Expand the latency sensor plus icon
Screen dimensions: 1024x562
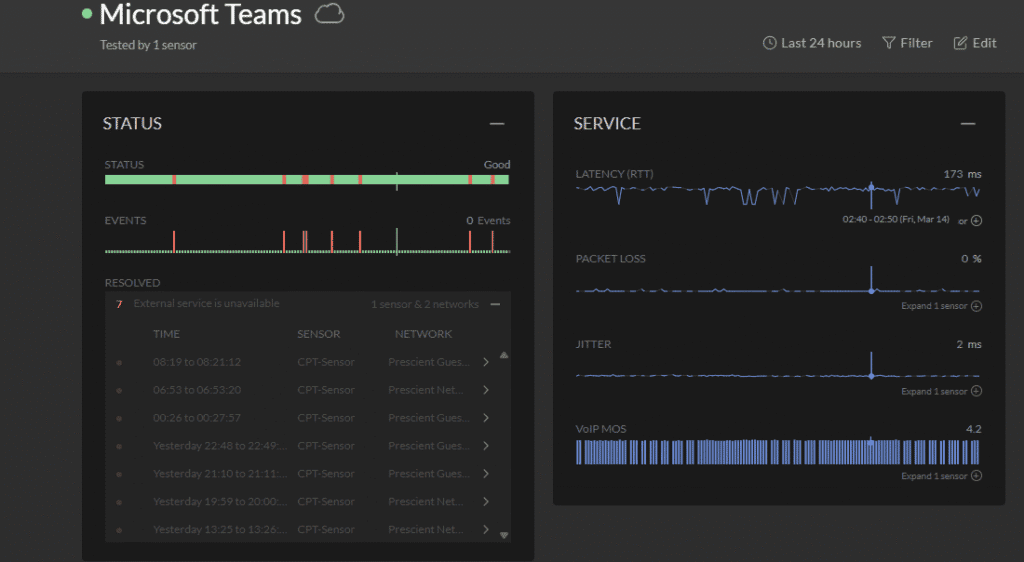(976, 221)
